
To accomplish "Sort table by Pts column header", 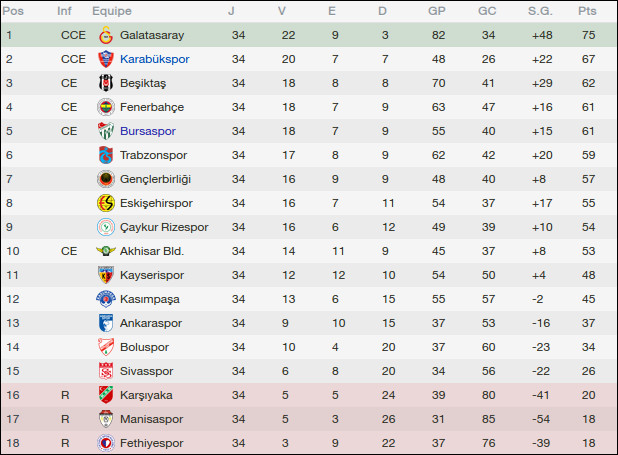I will click(x=586, y=11).
